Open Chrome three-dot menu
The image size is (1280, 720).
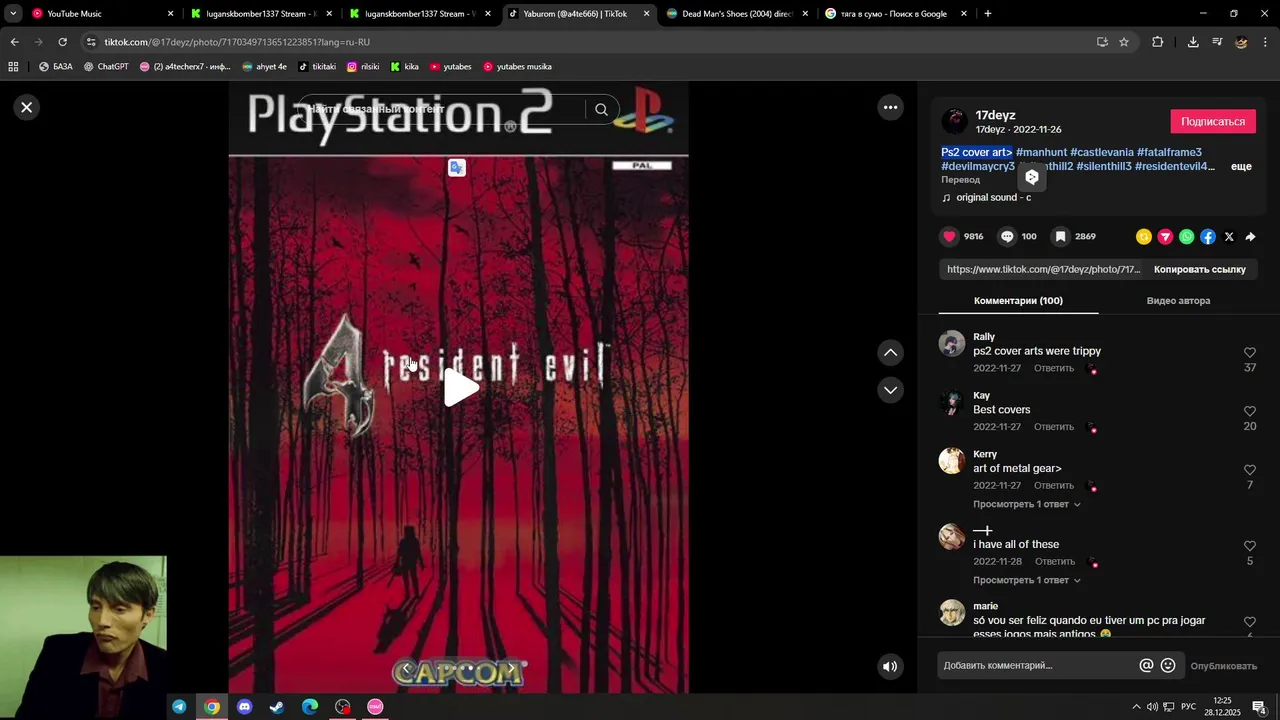click(x=1266, y=42)
